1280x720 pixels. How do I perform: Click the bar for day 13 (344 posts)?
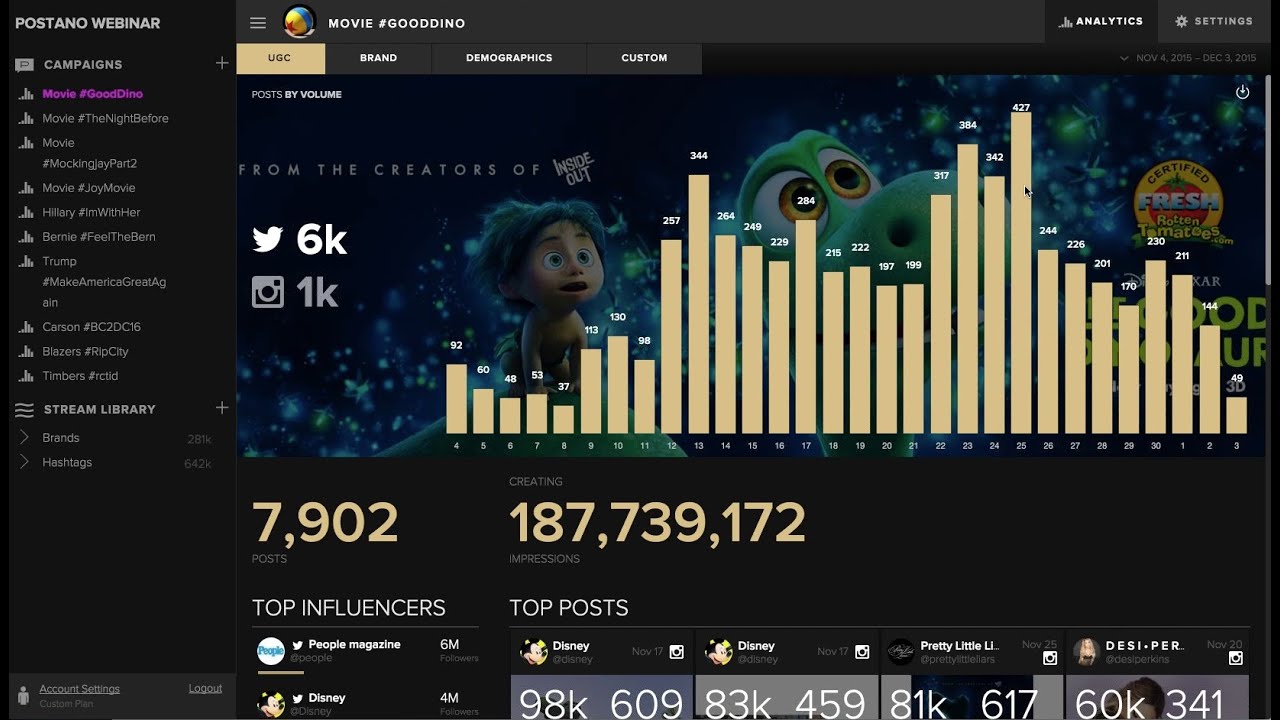[x=699, y=304]
